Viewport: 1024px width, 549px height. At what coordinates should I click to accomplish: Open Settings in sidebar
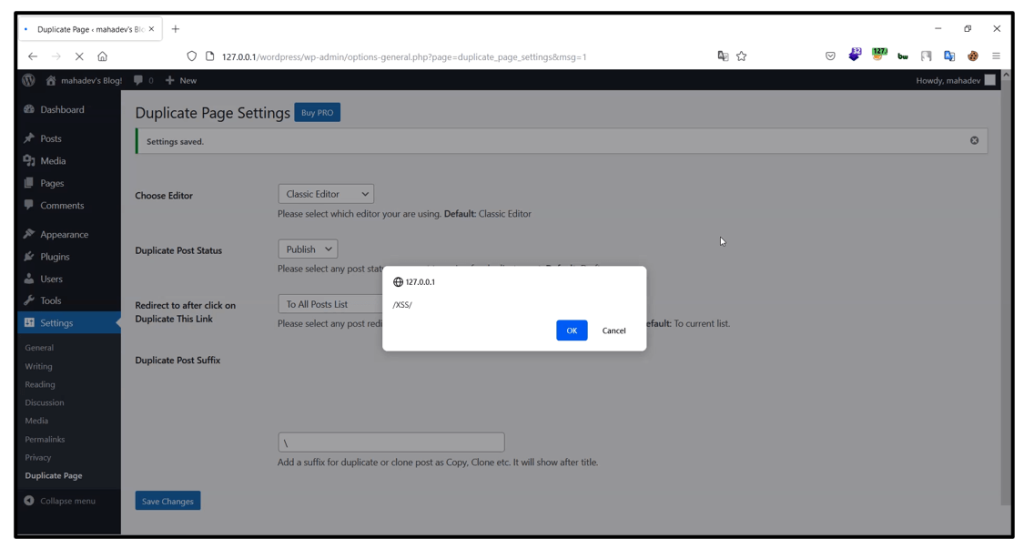69,323
